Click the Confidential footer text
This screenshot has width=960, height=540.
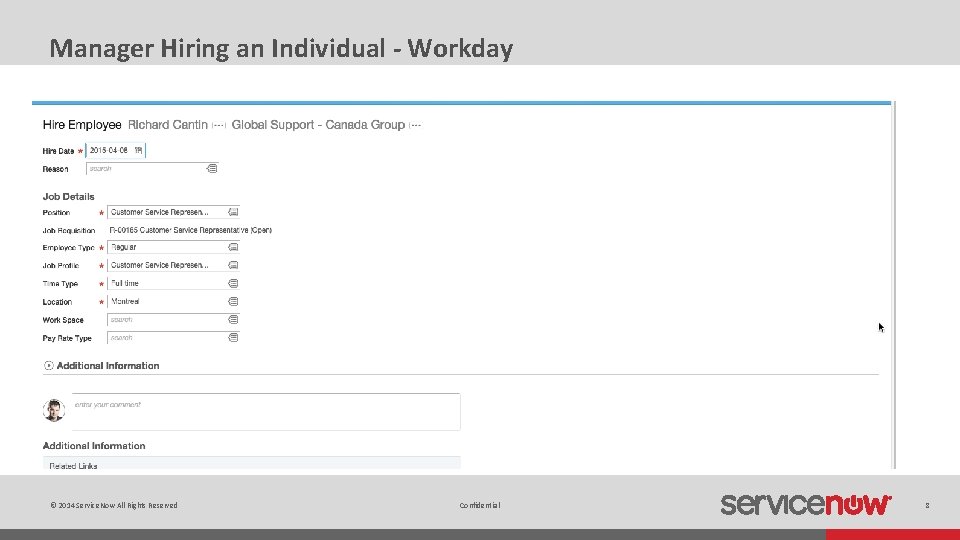(x=480, y=505)
